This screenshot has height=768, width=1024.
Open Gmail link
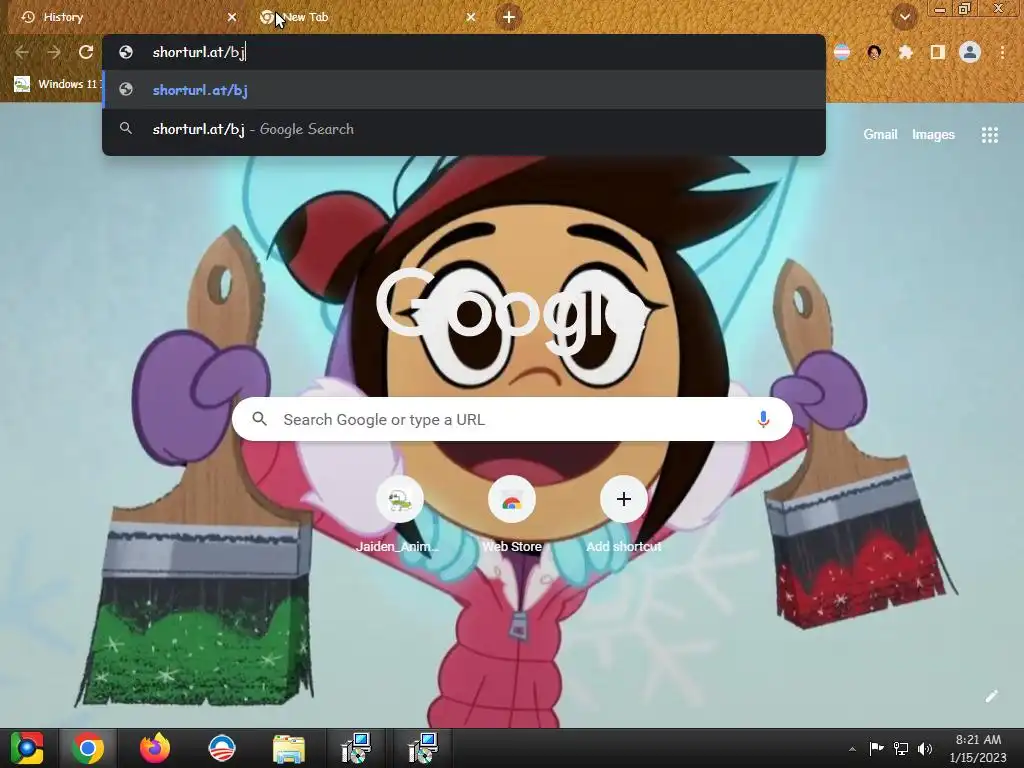coord(880,135)
